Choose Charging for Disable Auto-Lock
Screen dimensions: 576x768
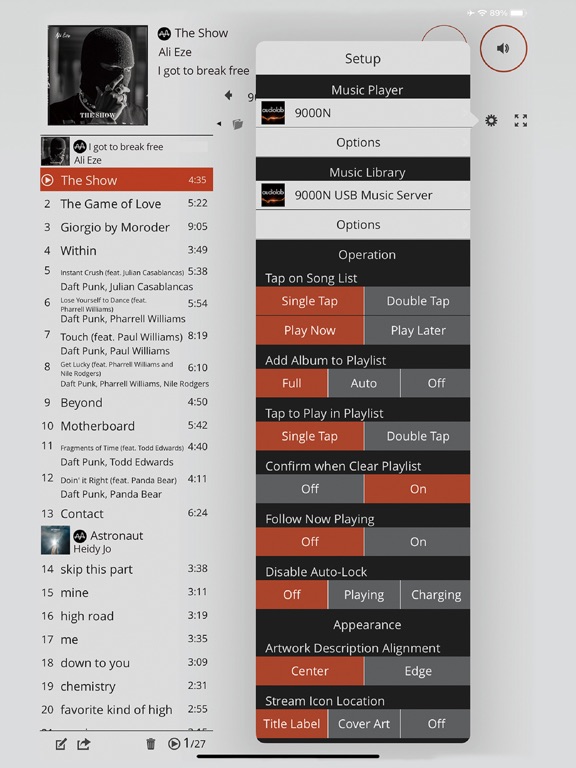pos(435,595)
